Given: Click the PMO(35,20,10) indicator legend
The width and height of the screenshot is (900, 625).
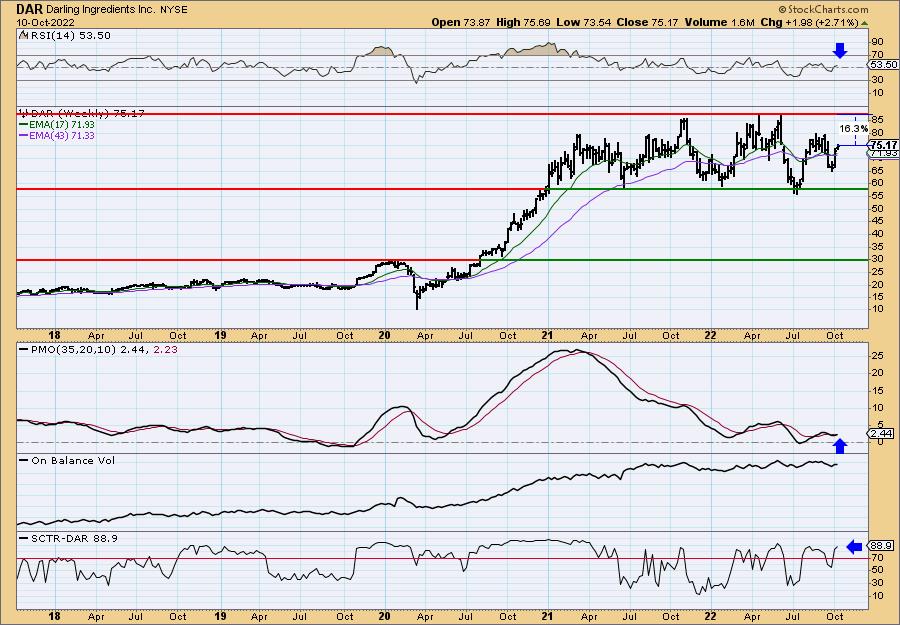Looking at the screenshot, I should click(x=98, y=349).
